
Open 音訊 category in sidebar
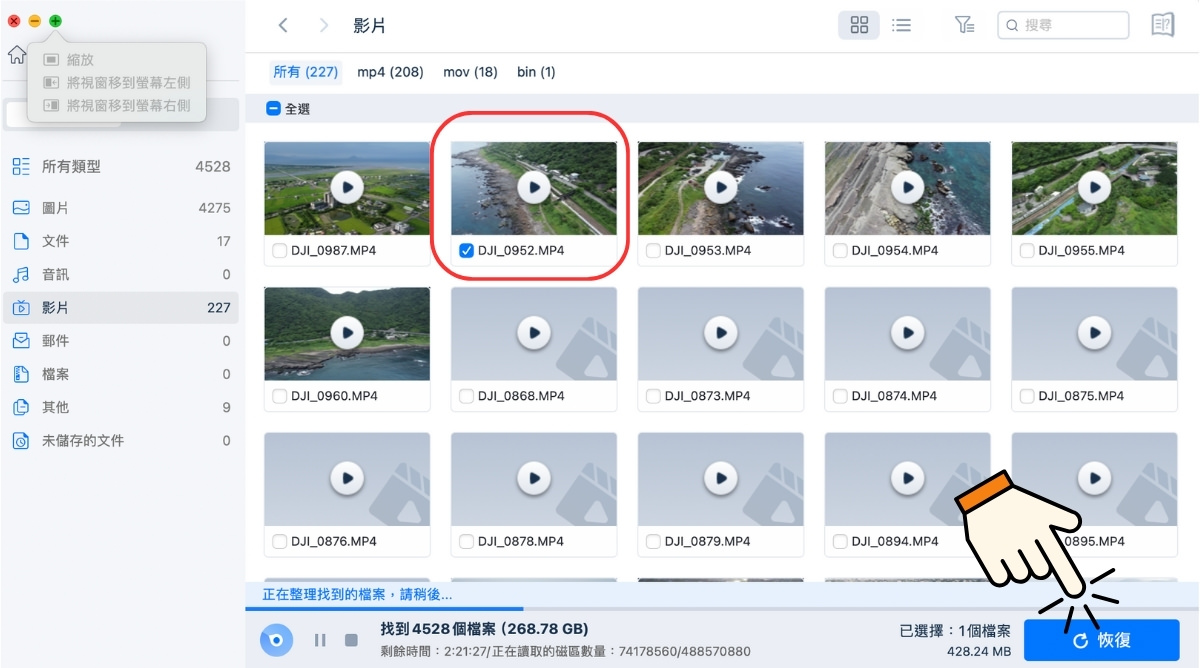(x=121, y=274)
